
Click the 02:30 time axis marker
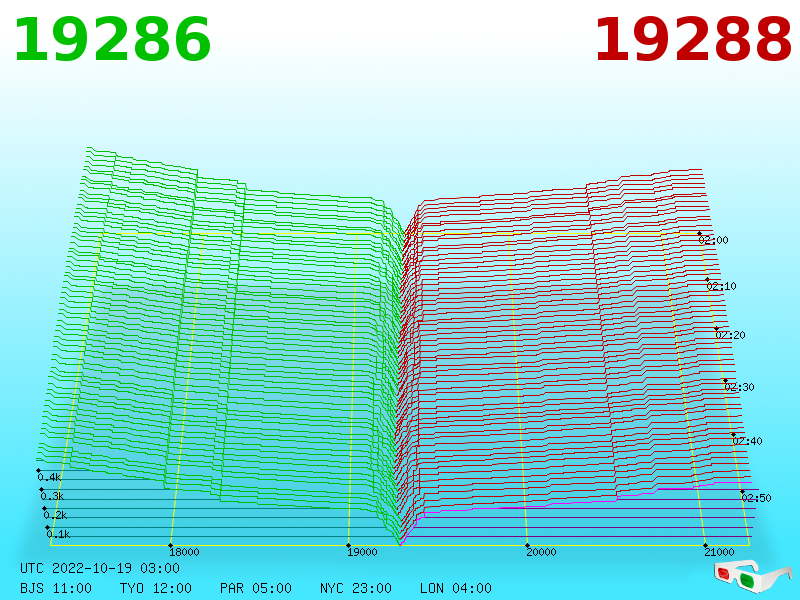(739, 387)
